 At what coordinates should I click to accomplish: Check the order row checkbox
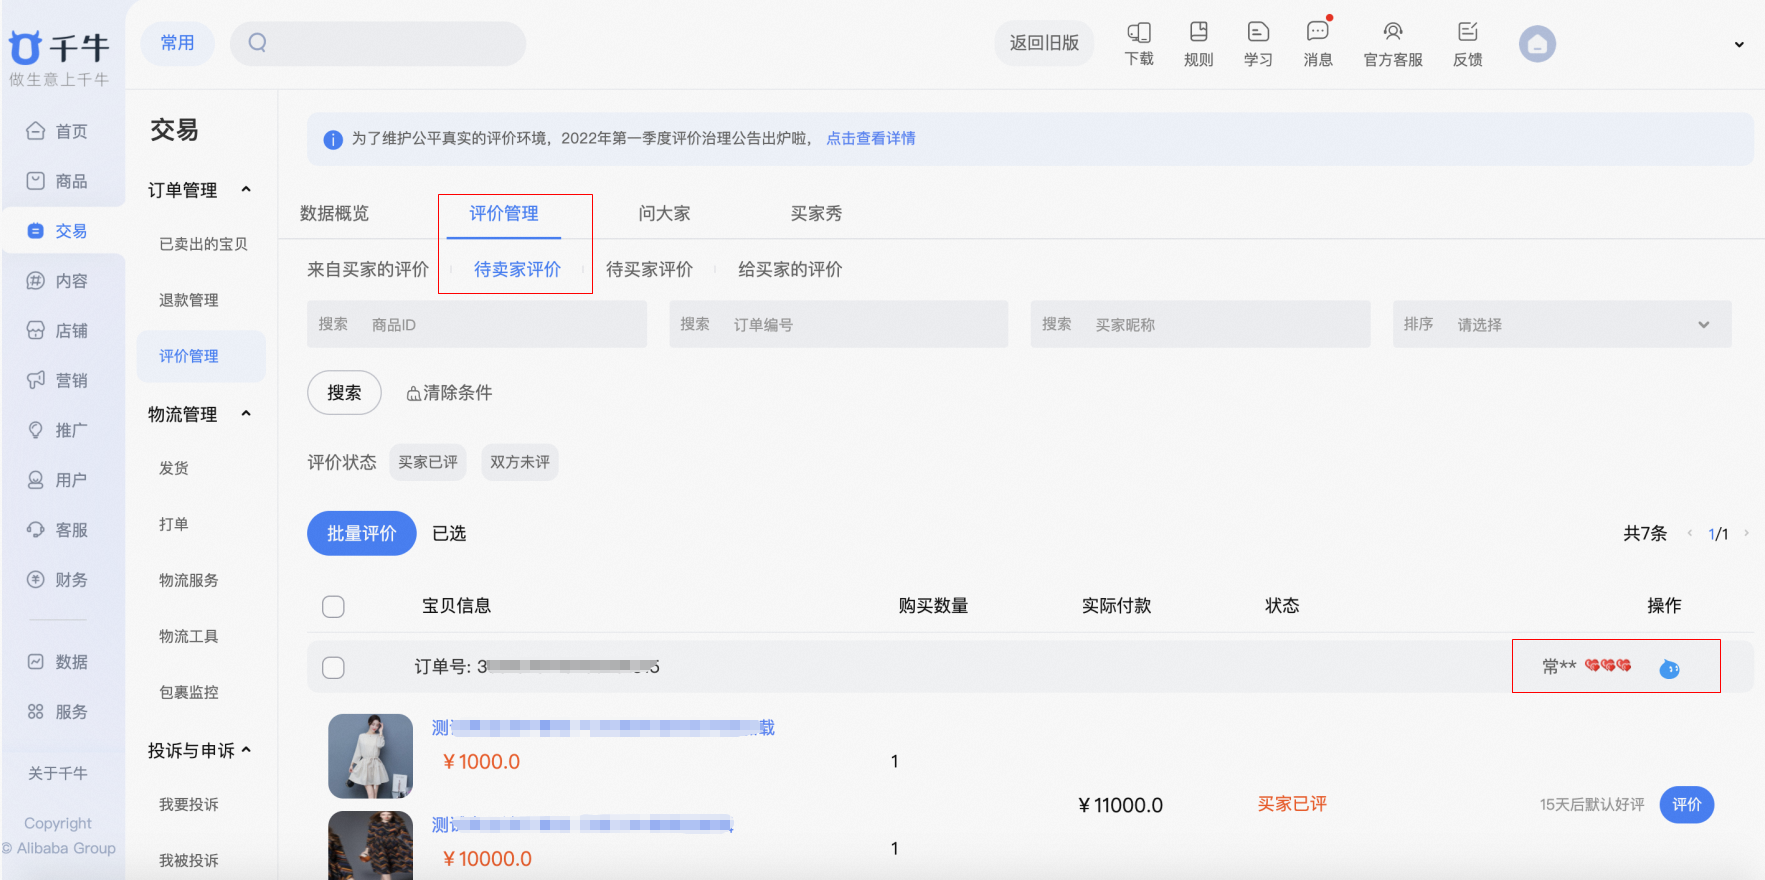coord(333,667)
